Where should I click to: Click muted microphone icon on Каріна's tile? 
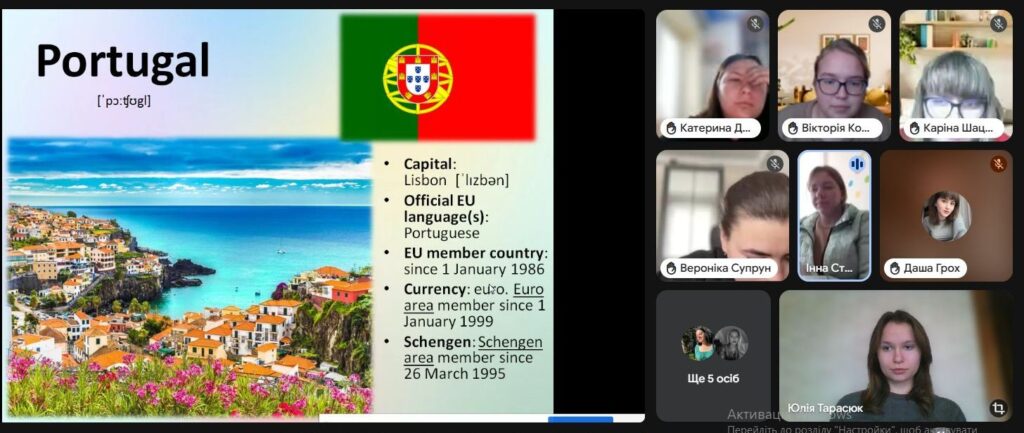998,24
